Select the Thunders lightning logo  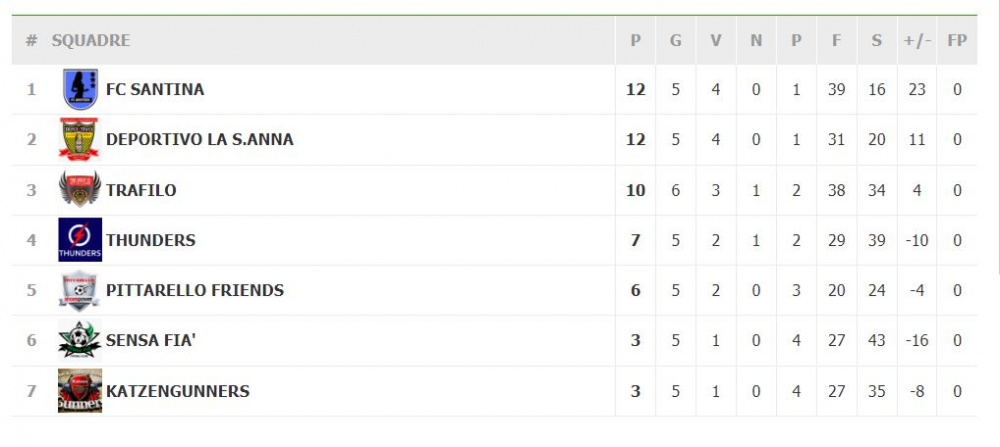[80, 240]
